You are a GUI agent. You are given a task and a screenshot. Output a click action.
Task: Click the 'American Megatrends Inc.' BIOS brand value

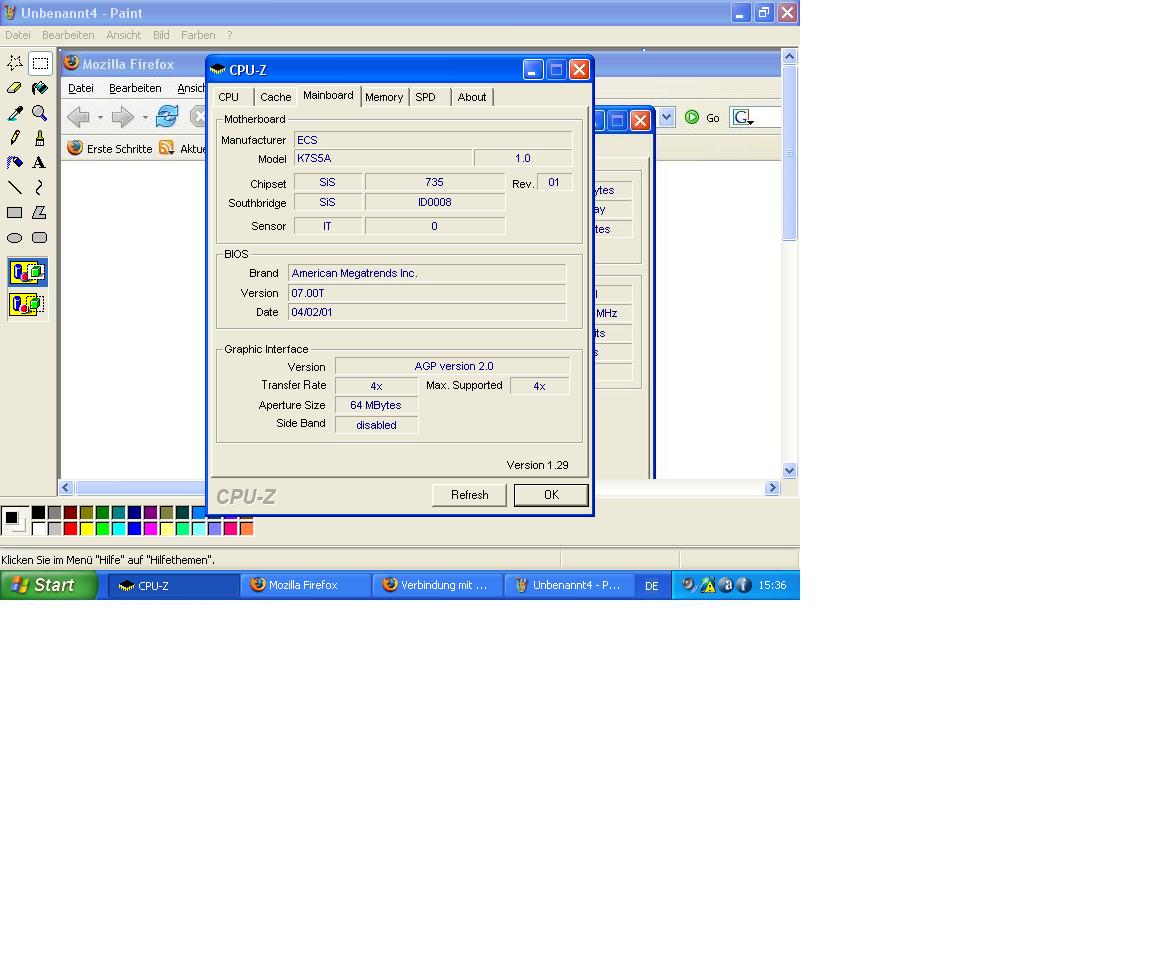(x=426, y=274)
